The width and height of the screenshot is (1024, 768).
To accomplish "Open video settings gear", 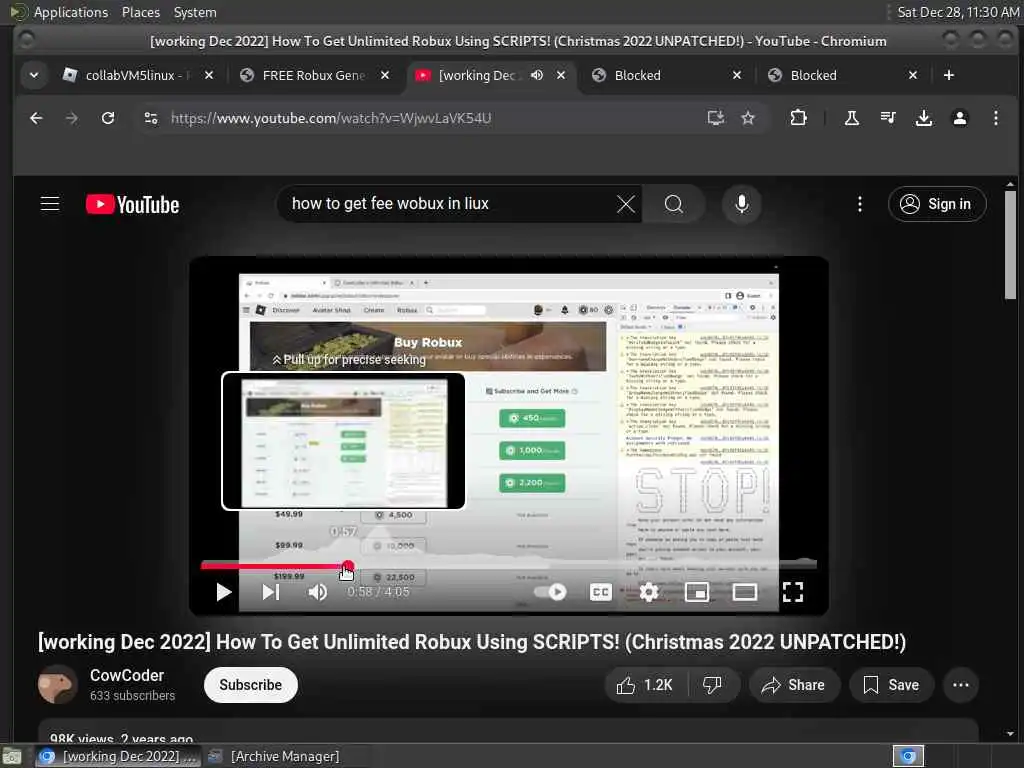I will [x=648, y=592].
